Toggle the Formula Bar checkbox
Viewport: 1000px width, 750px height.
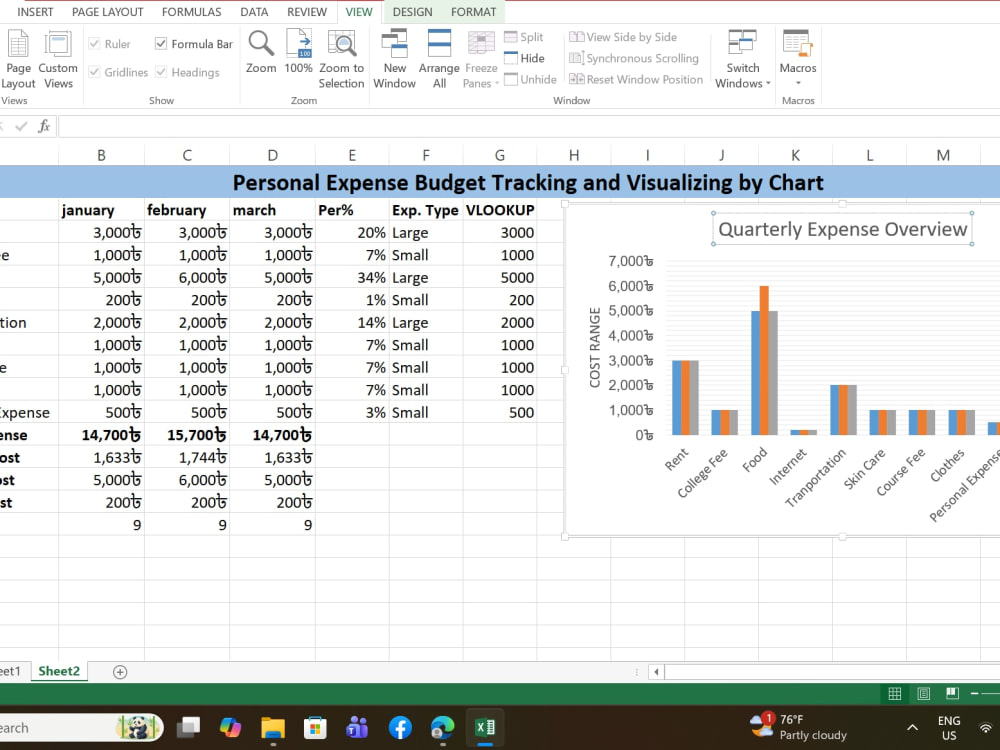[161, 43]
